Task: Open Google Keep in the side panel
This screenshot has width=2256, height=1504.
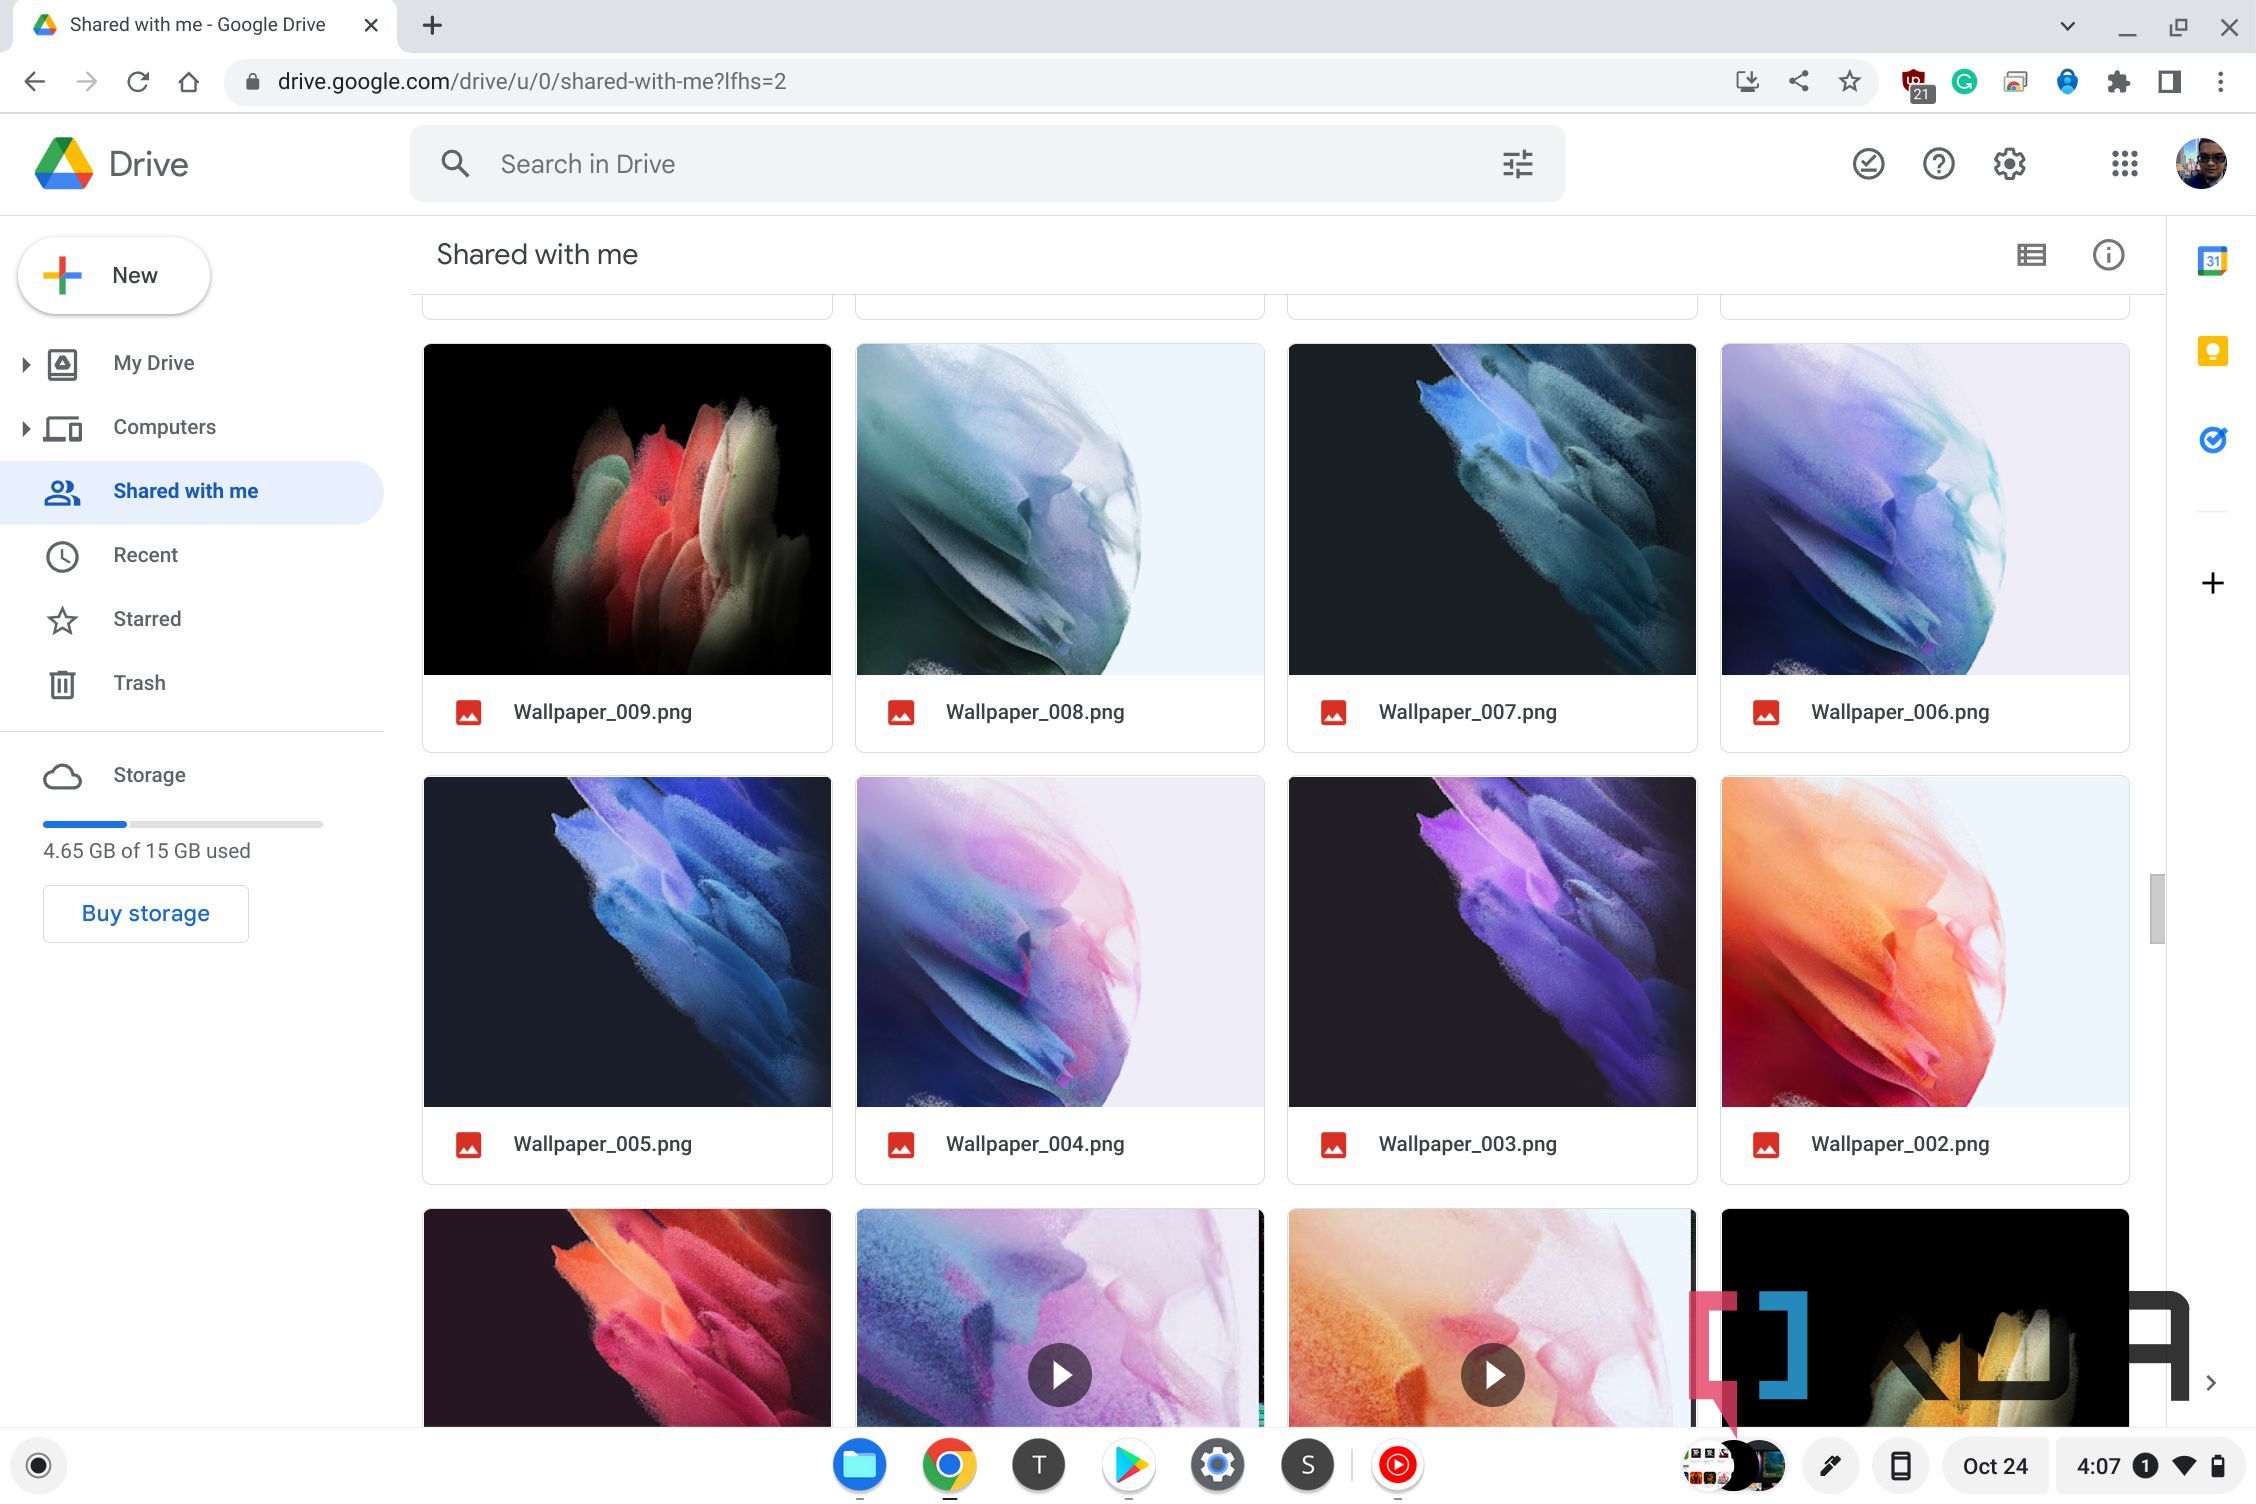Action: click(x=2212, y=350)
